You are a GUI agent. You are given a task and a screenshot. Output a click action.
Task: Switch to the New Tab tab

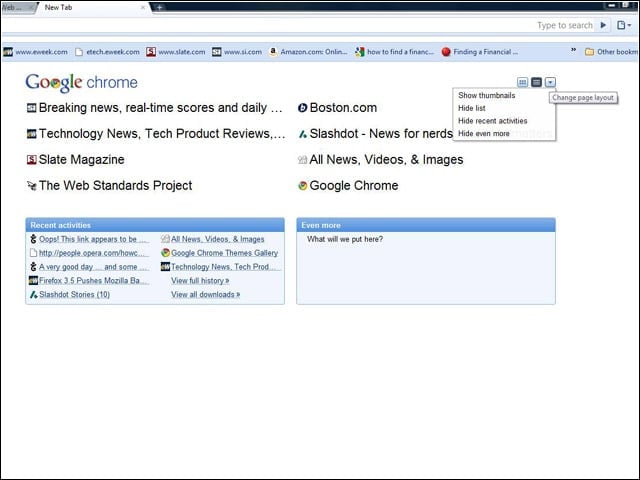58,7
